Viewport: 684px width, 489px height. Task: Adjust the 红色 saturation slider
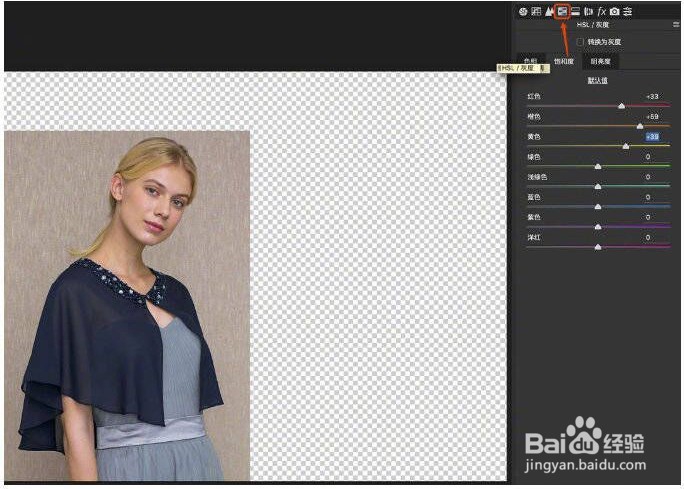(x=621, y=106)
